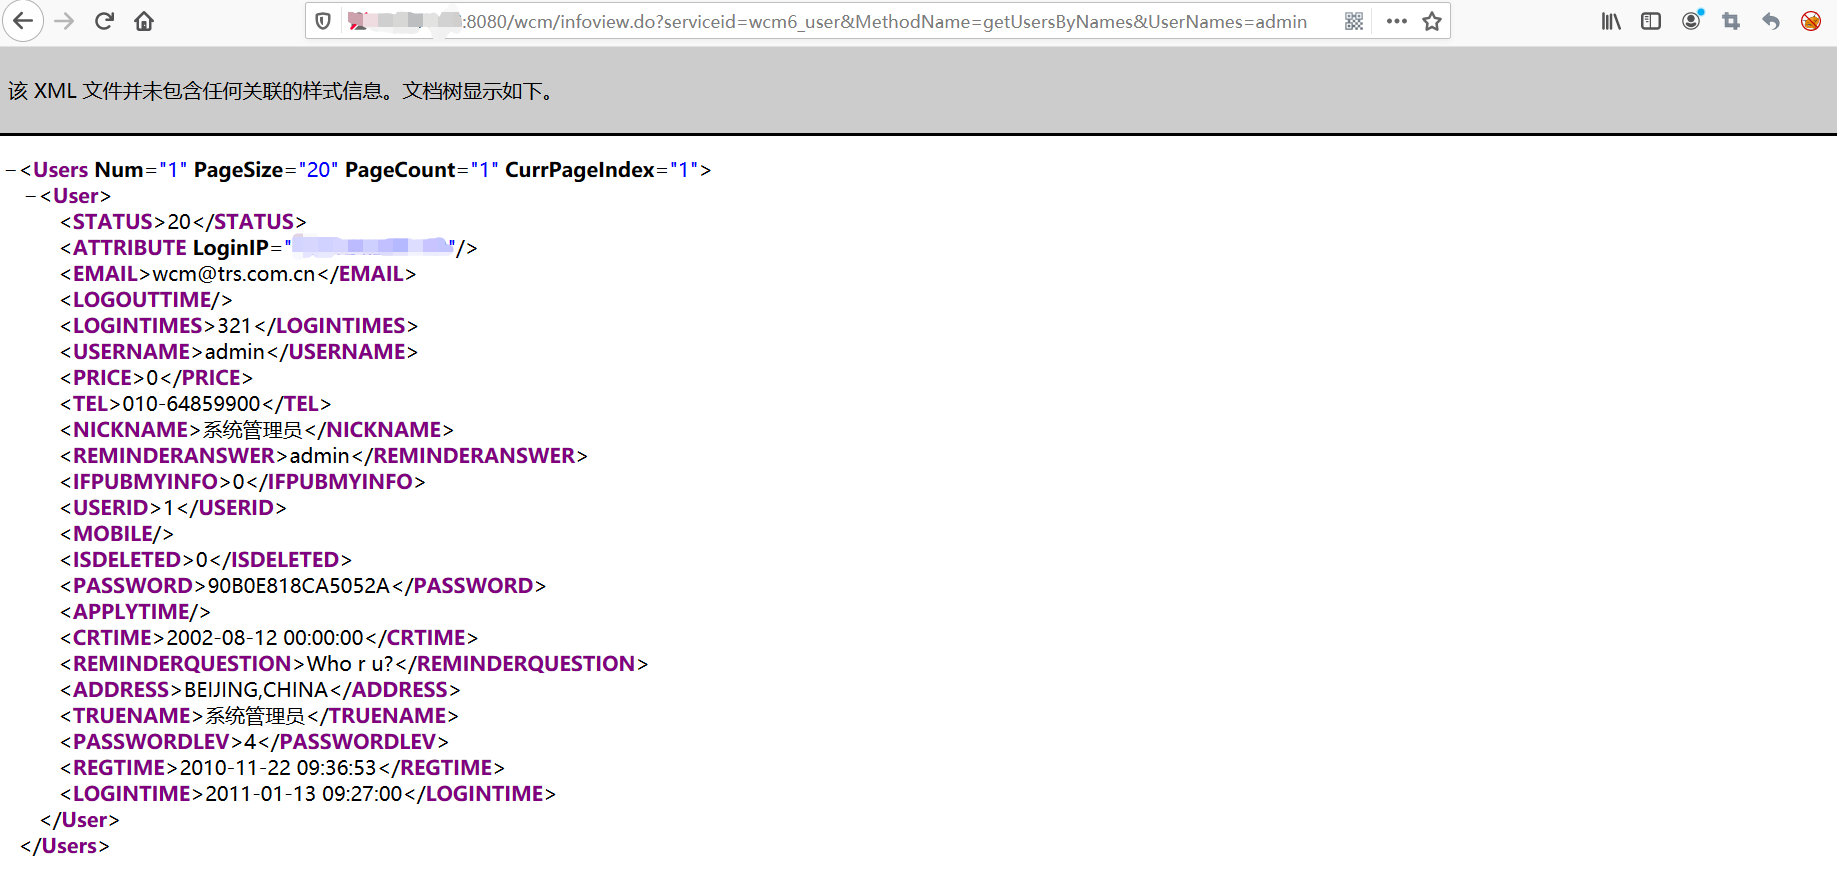Select the PageSize attribute value 20
The height and width of the screenshot is (875, 1837).
tap(319, 170)
